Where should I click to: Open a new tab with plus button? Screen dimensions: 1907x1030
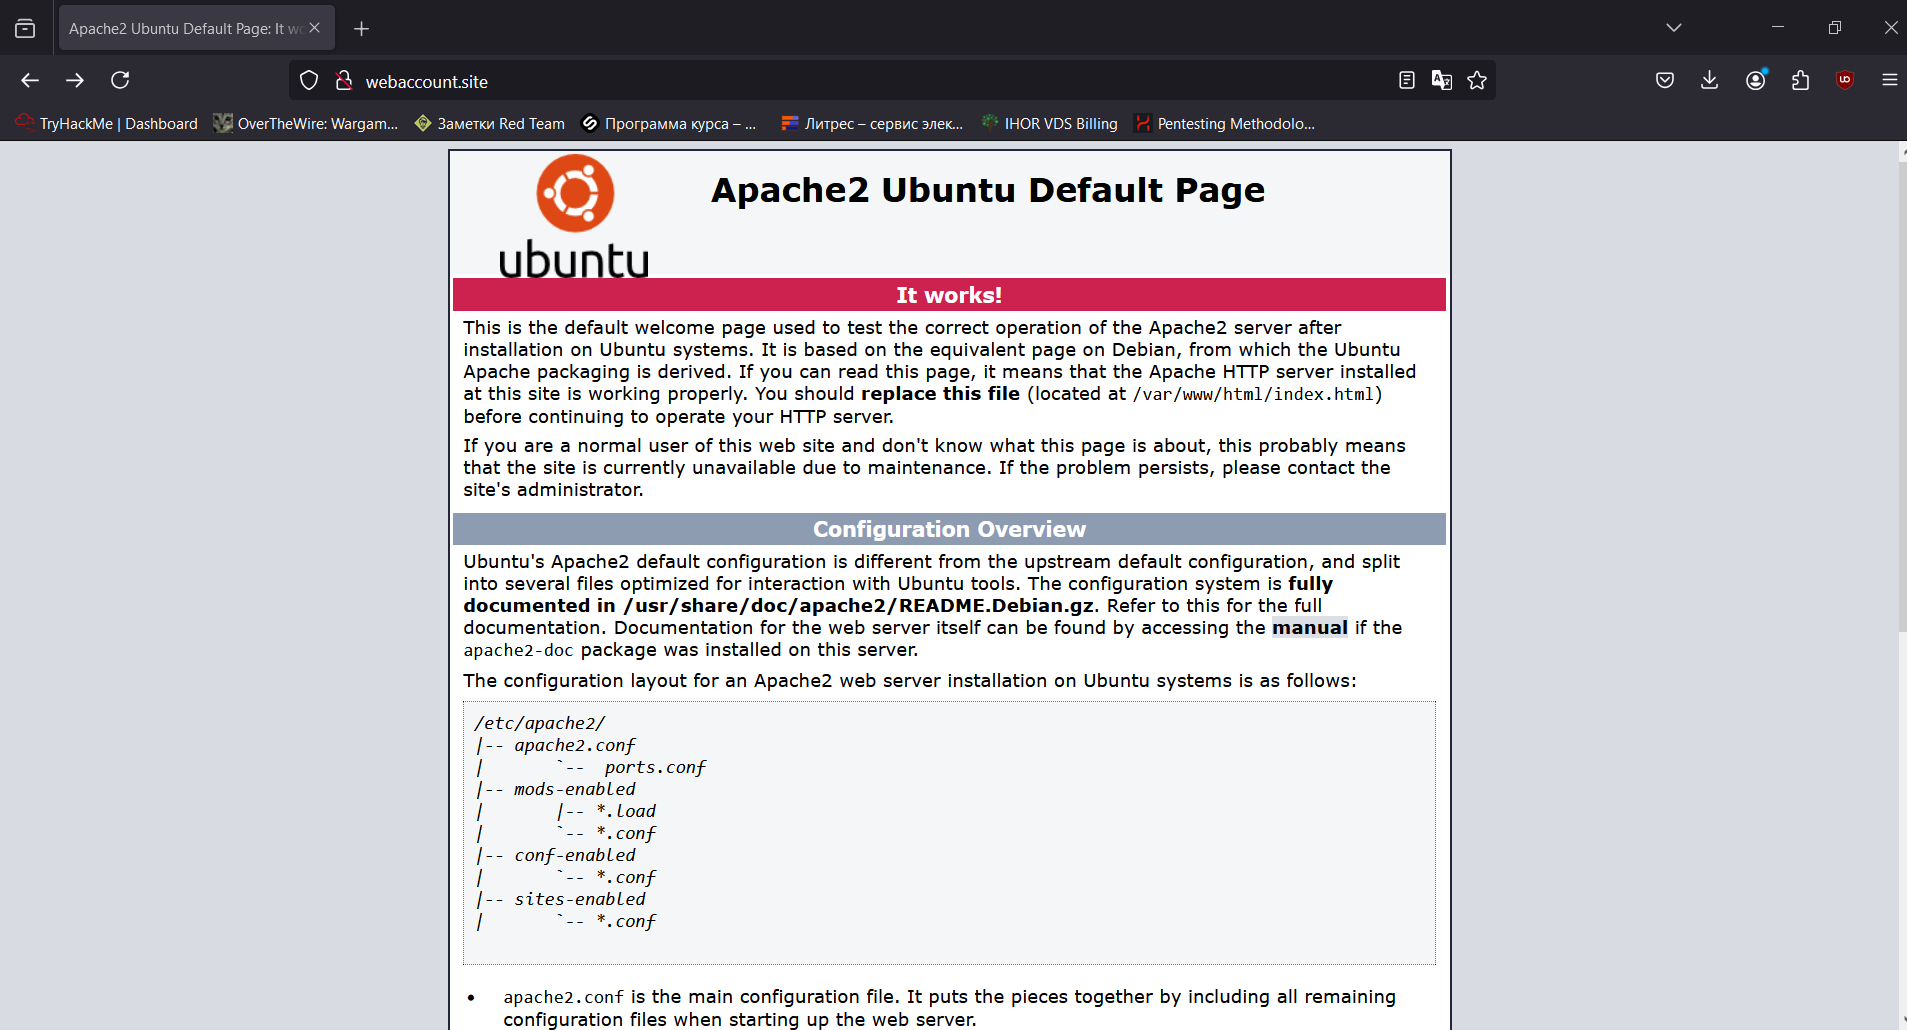click(x=362, y=29)
